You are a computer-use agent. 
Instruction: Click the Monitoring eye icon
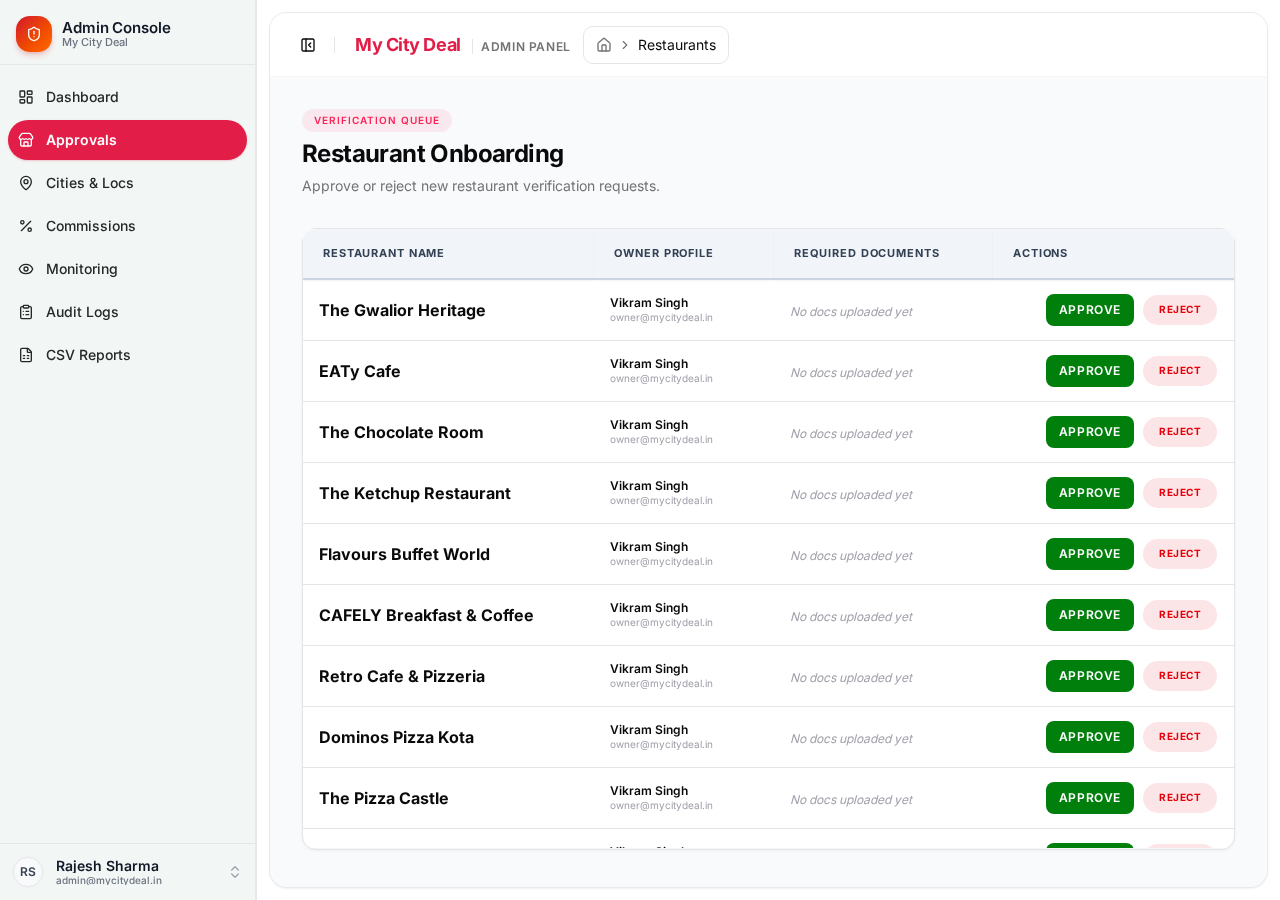pos(26,269)
